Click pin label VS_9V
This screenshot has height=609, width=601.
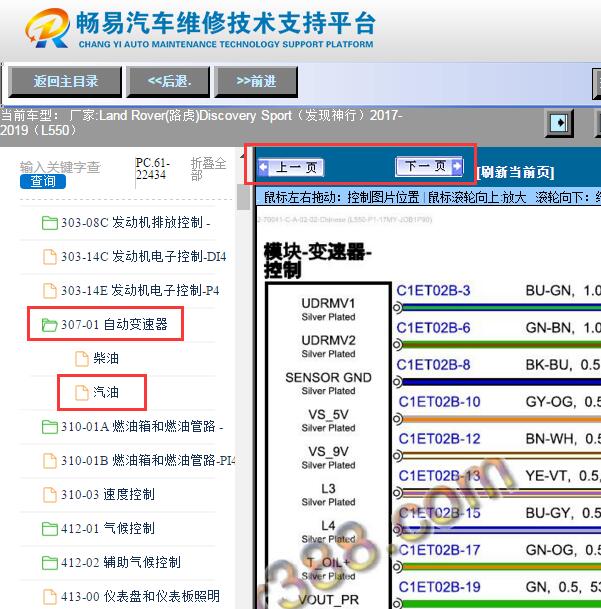328,451
